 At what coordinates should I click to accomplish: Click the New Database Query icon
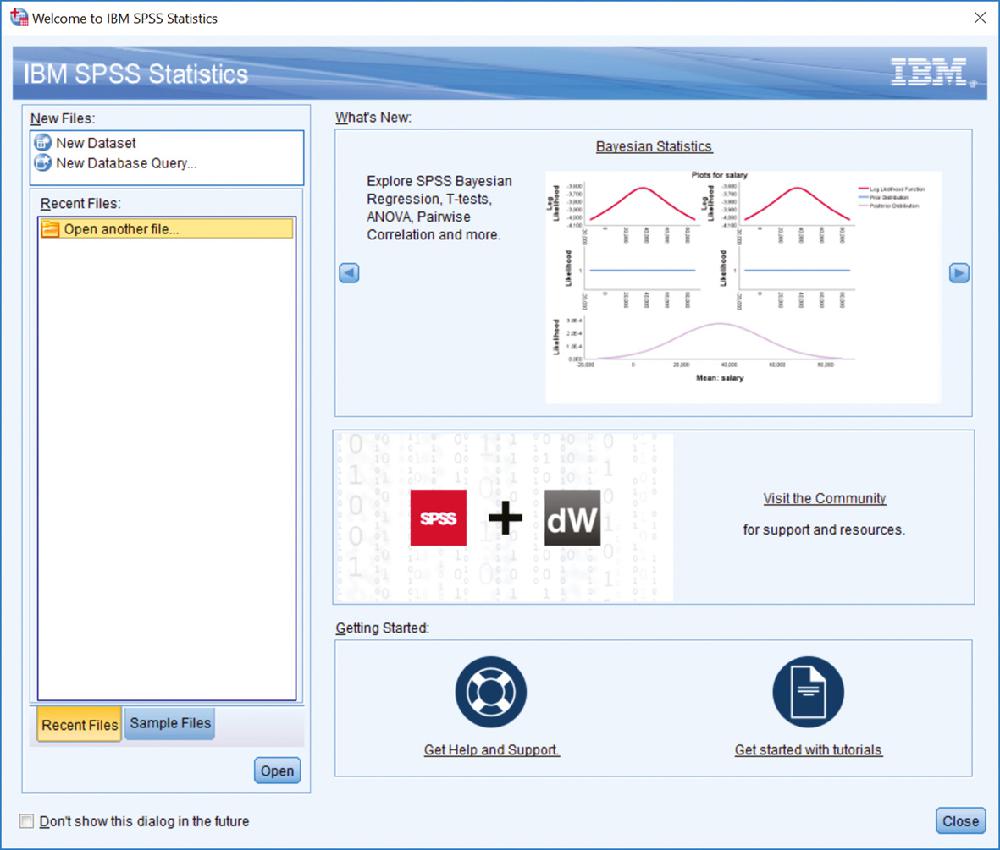[x=43, y=163]
